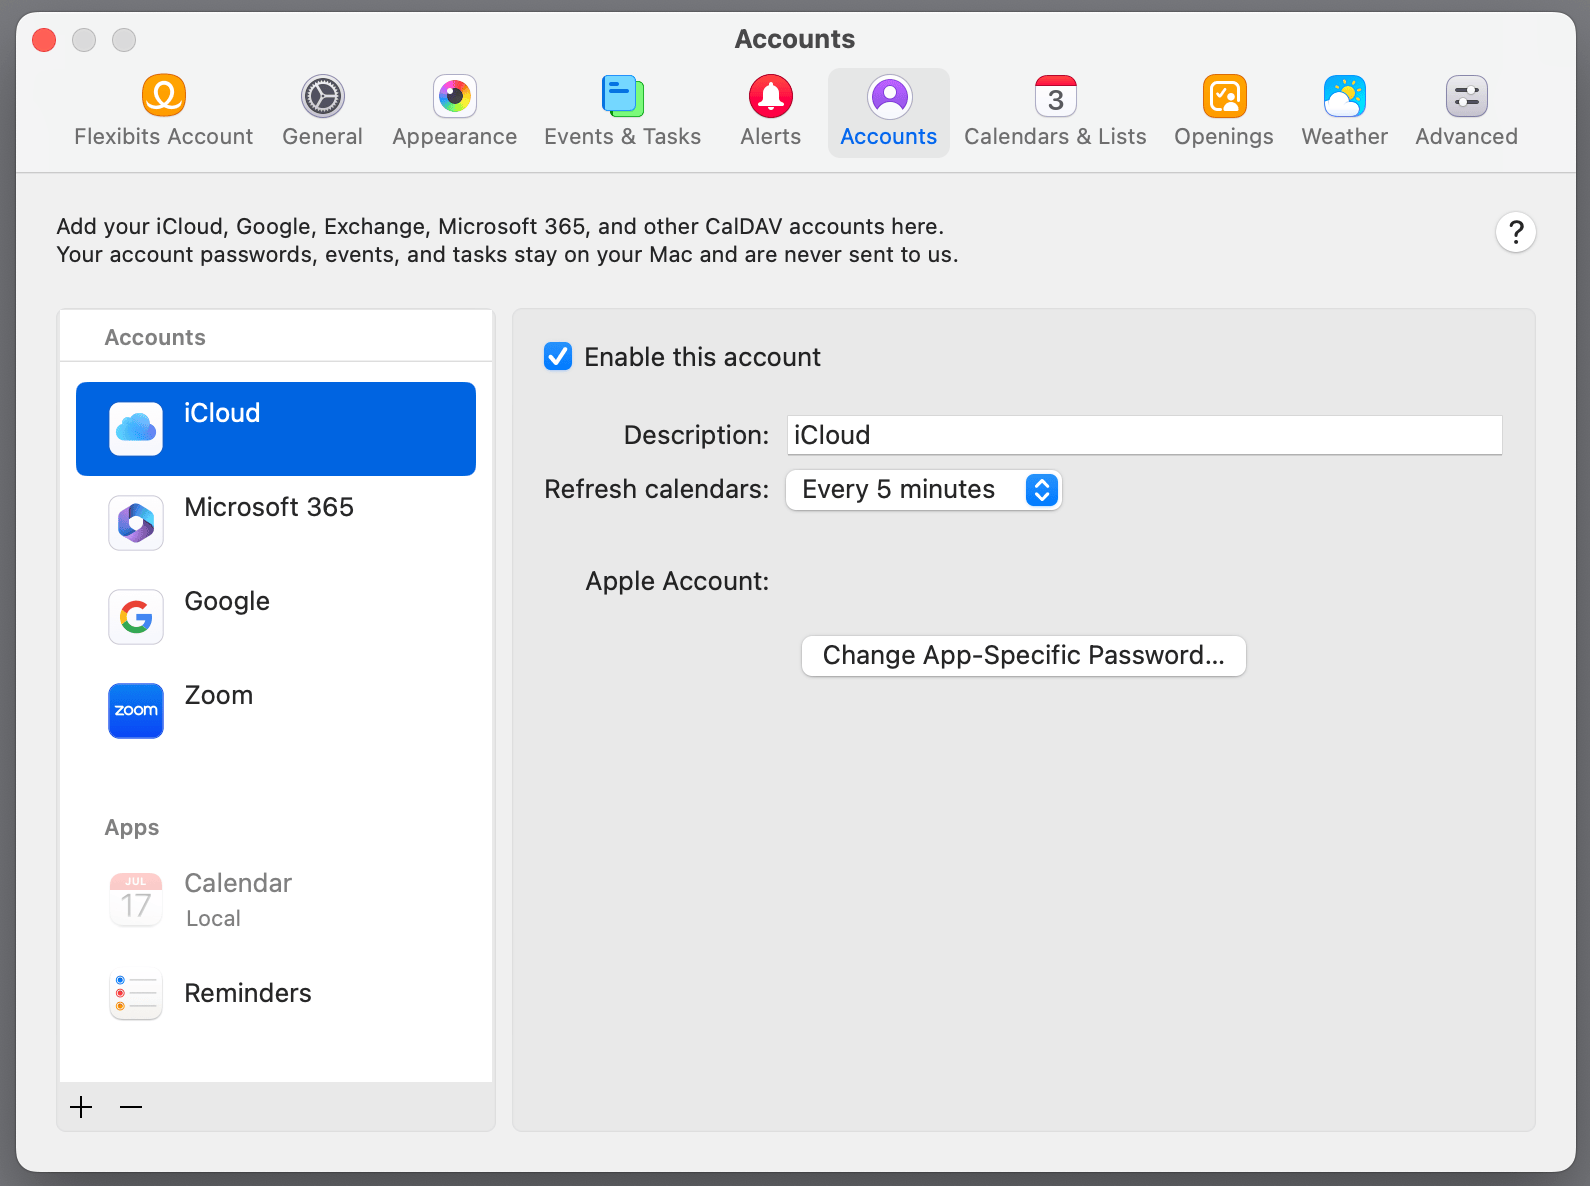Select the Calendar Local entry text
Screen dimensions: 1590x1186
[x=238, y=900]
